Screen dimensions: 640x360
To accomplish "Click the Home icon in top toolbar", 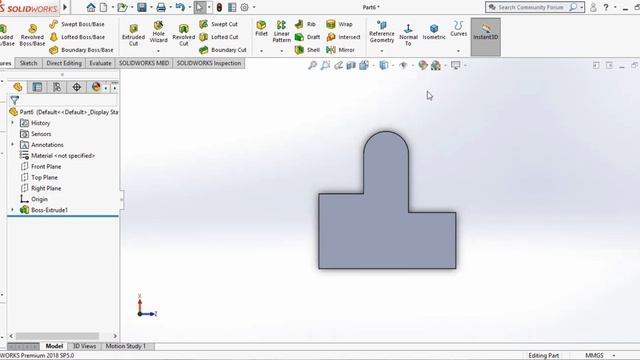I will click(x=91, y=7).
